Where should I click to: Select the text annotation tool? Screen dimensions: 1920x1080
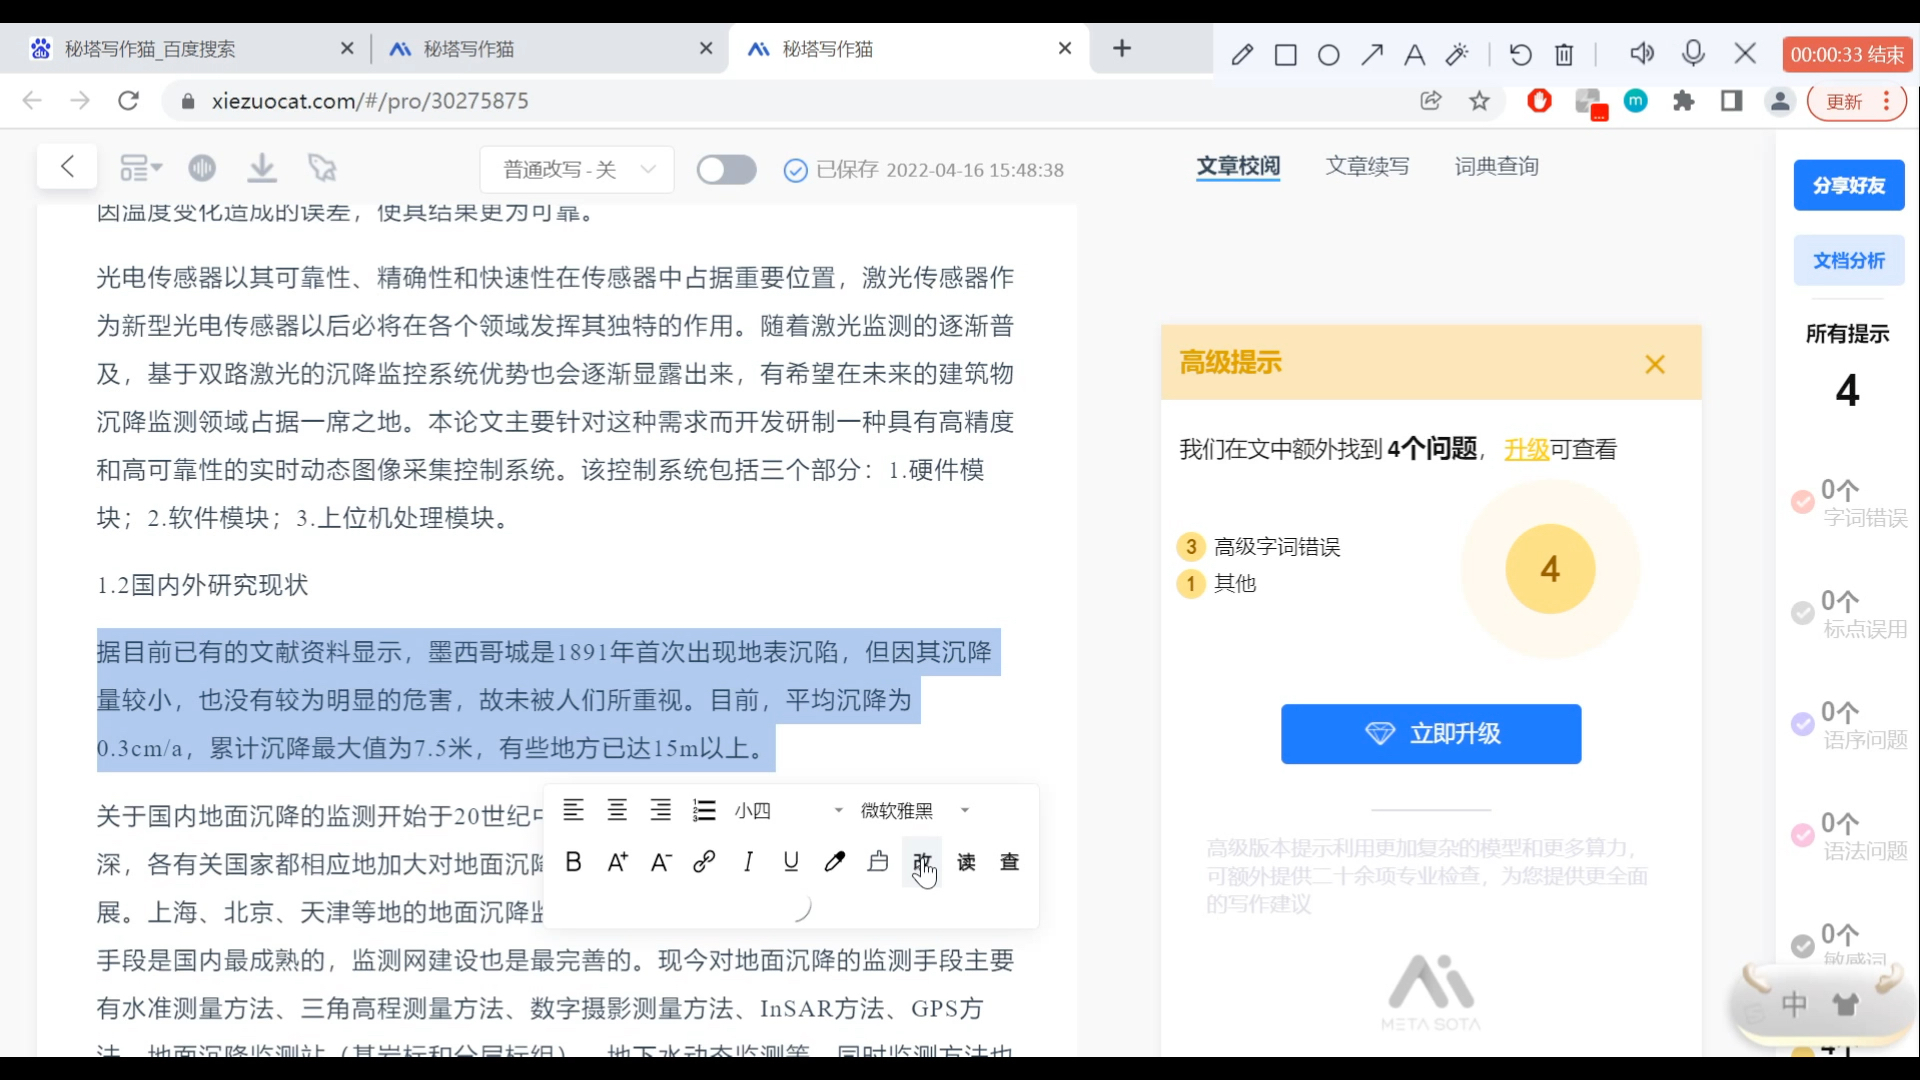1414,54
